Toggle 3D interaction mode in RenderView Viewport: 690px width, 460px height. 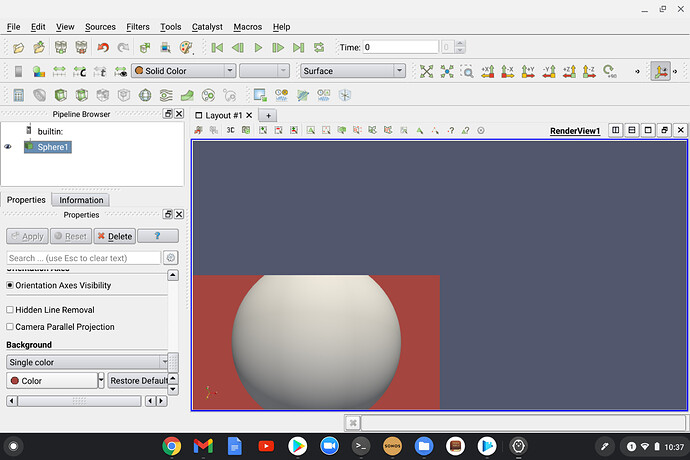(x=230, y=130)
